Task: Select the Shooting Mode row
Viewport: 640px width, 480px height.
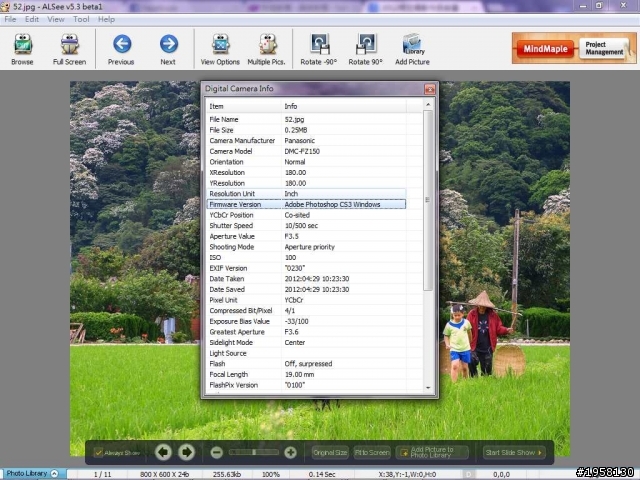Action: [x=306, y=247]
